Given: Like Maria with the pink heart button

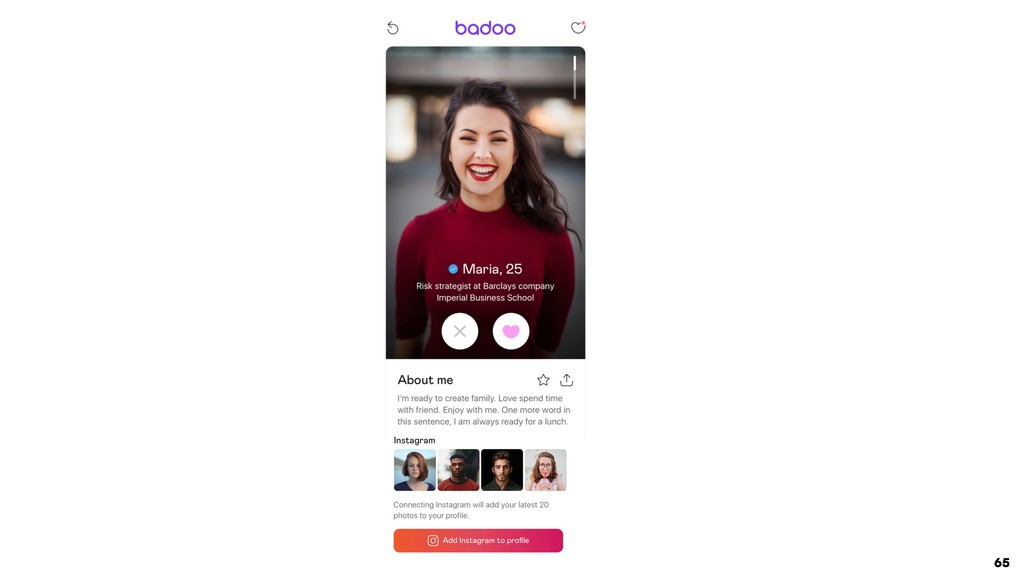Looking at the screenshot, I should 511,331.
